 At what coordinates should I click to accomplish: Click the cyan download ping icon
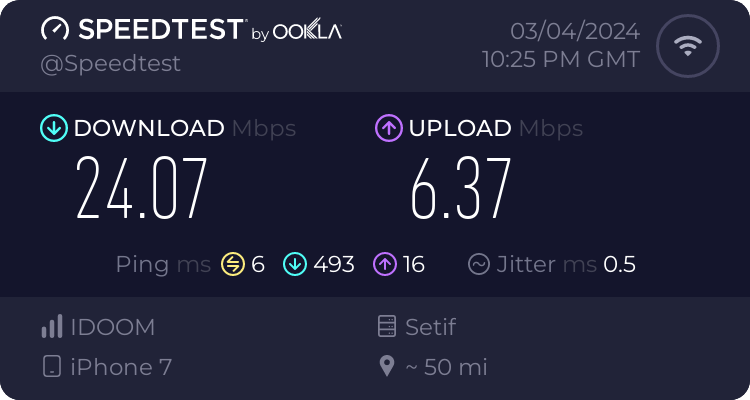(x=294, y=264)
